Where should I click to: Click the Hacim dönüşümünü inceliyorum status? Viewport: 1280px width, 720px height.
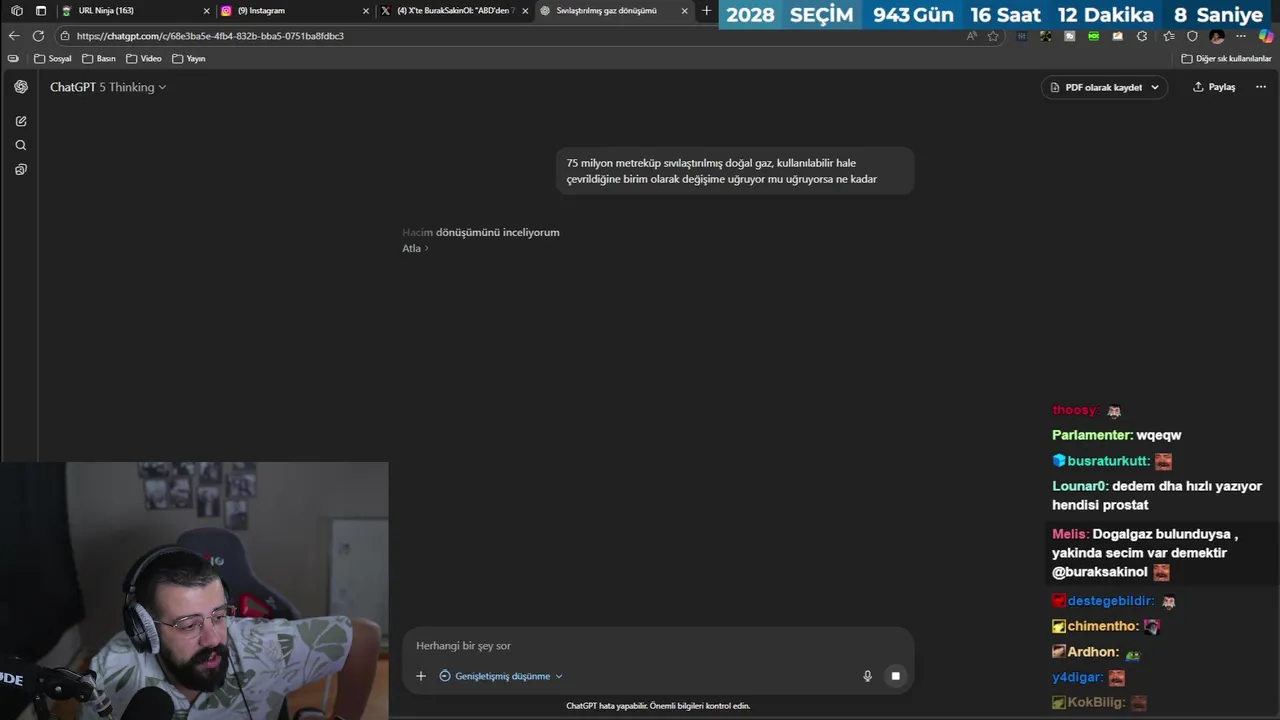481,232
